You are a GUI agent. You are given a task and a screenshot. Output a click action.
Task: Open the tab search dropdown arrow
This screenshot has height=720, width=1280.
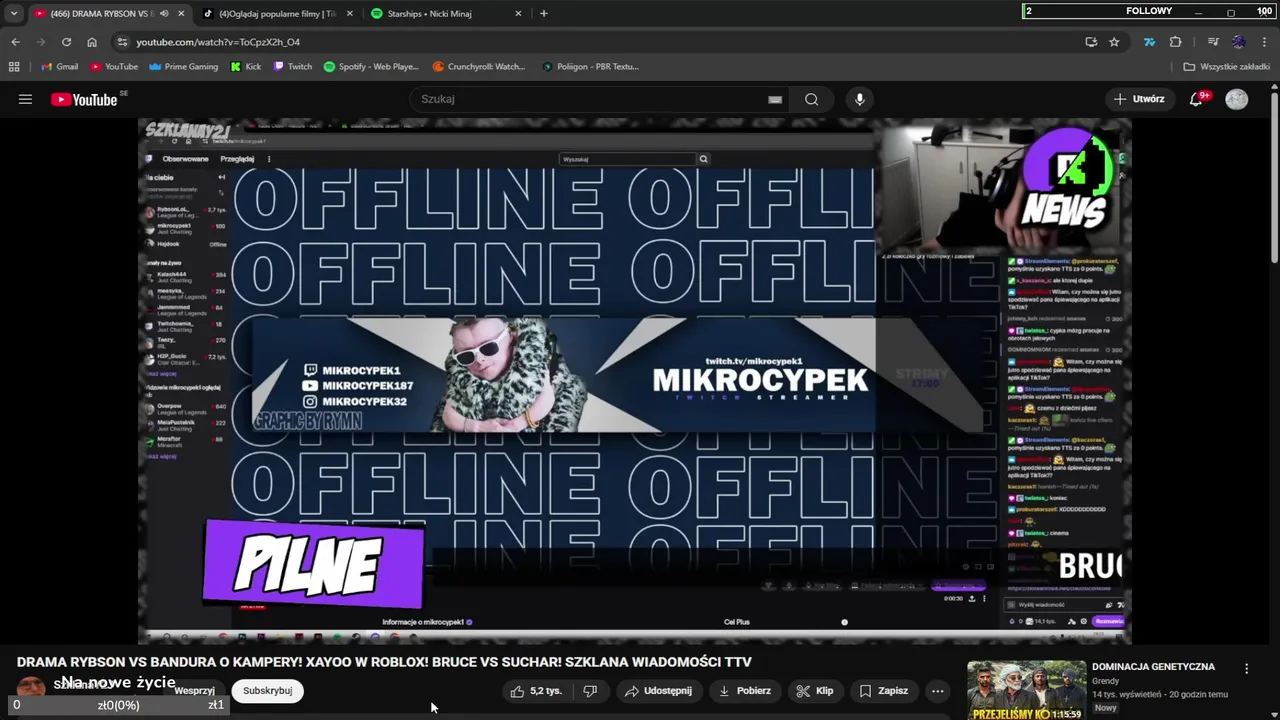[x=14, y=13]
